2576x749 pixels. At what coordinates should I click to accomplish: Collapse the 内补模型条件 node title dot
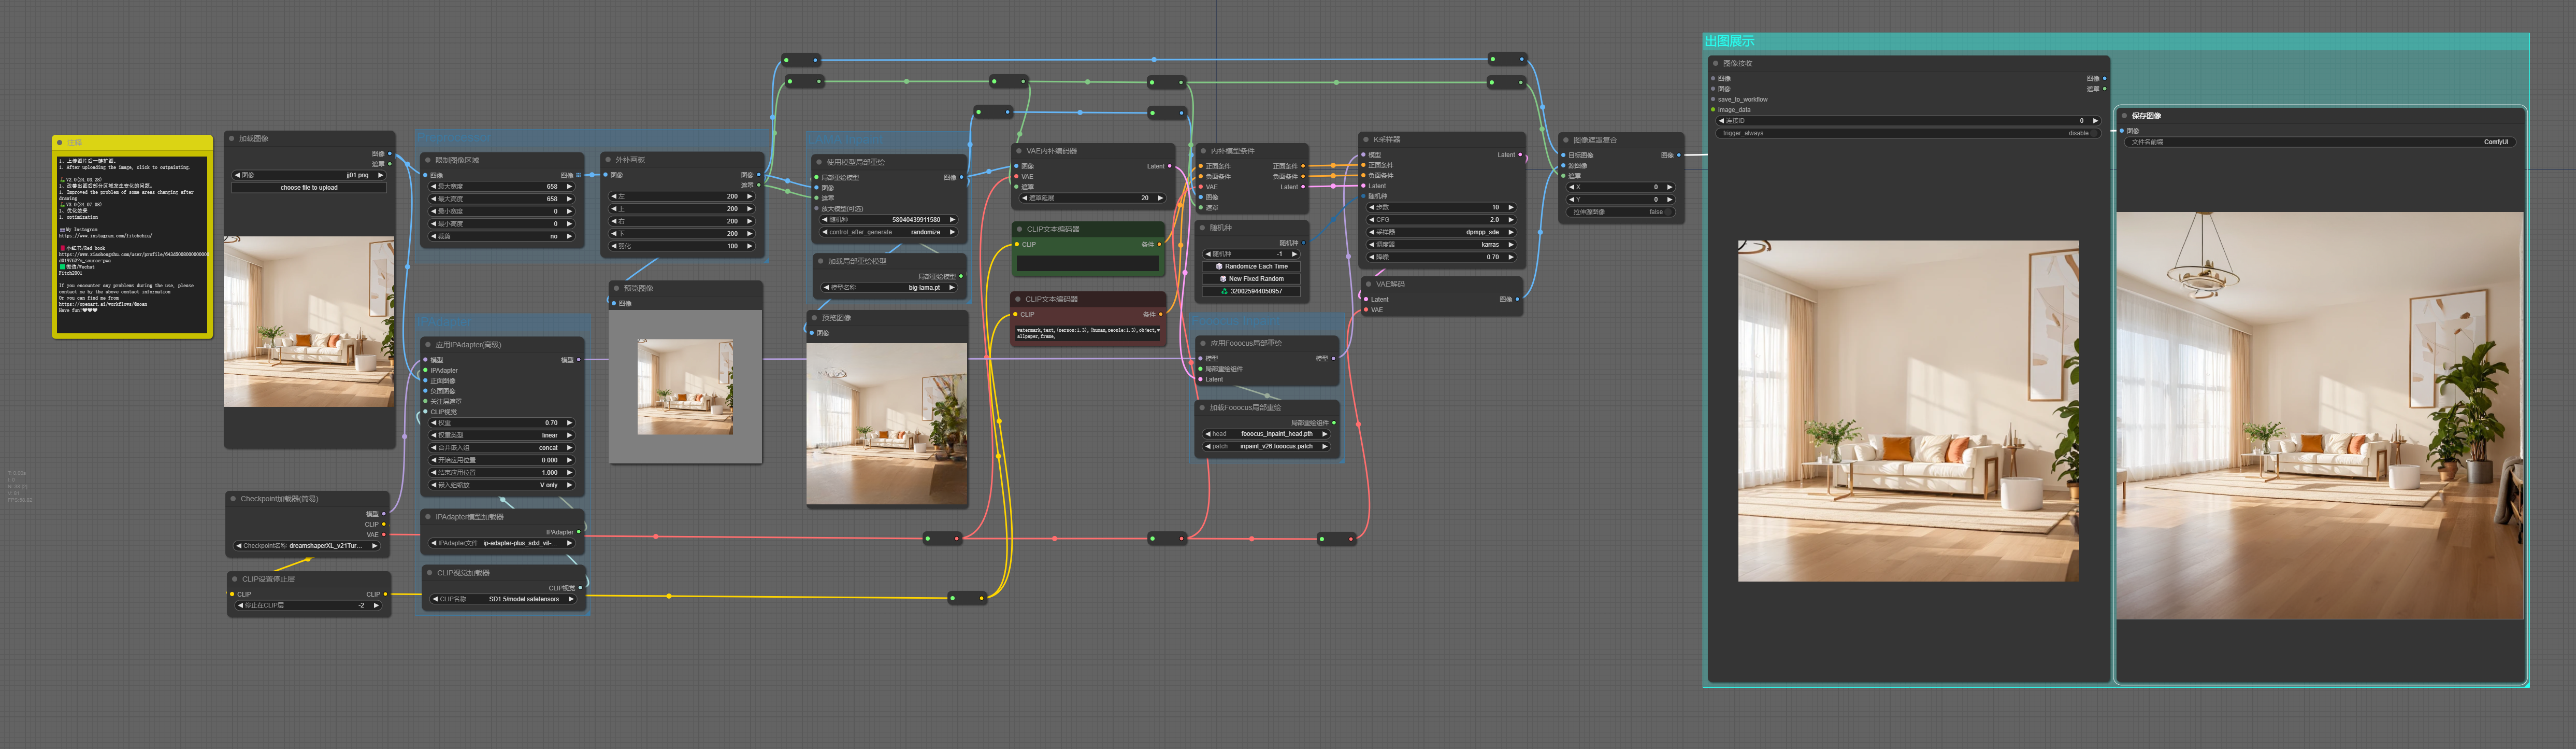pos(1203,151)
